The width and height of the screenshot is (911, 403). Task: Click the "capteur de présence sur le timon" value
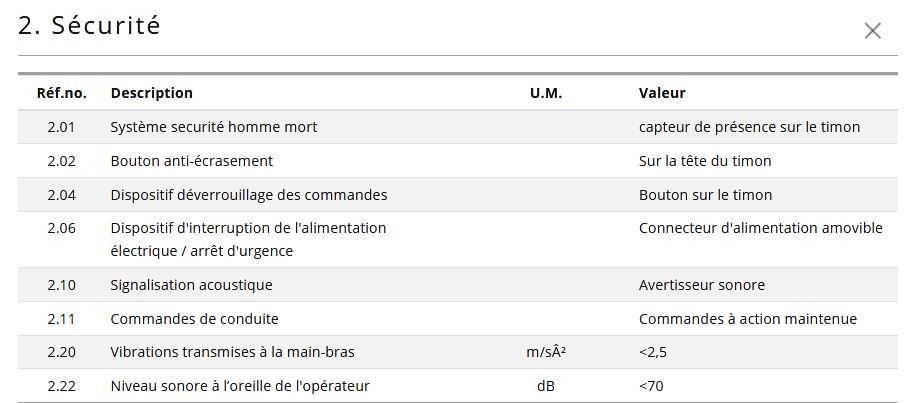coord(750,127)
